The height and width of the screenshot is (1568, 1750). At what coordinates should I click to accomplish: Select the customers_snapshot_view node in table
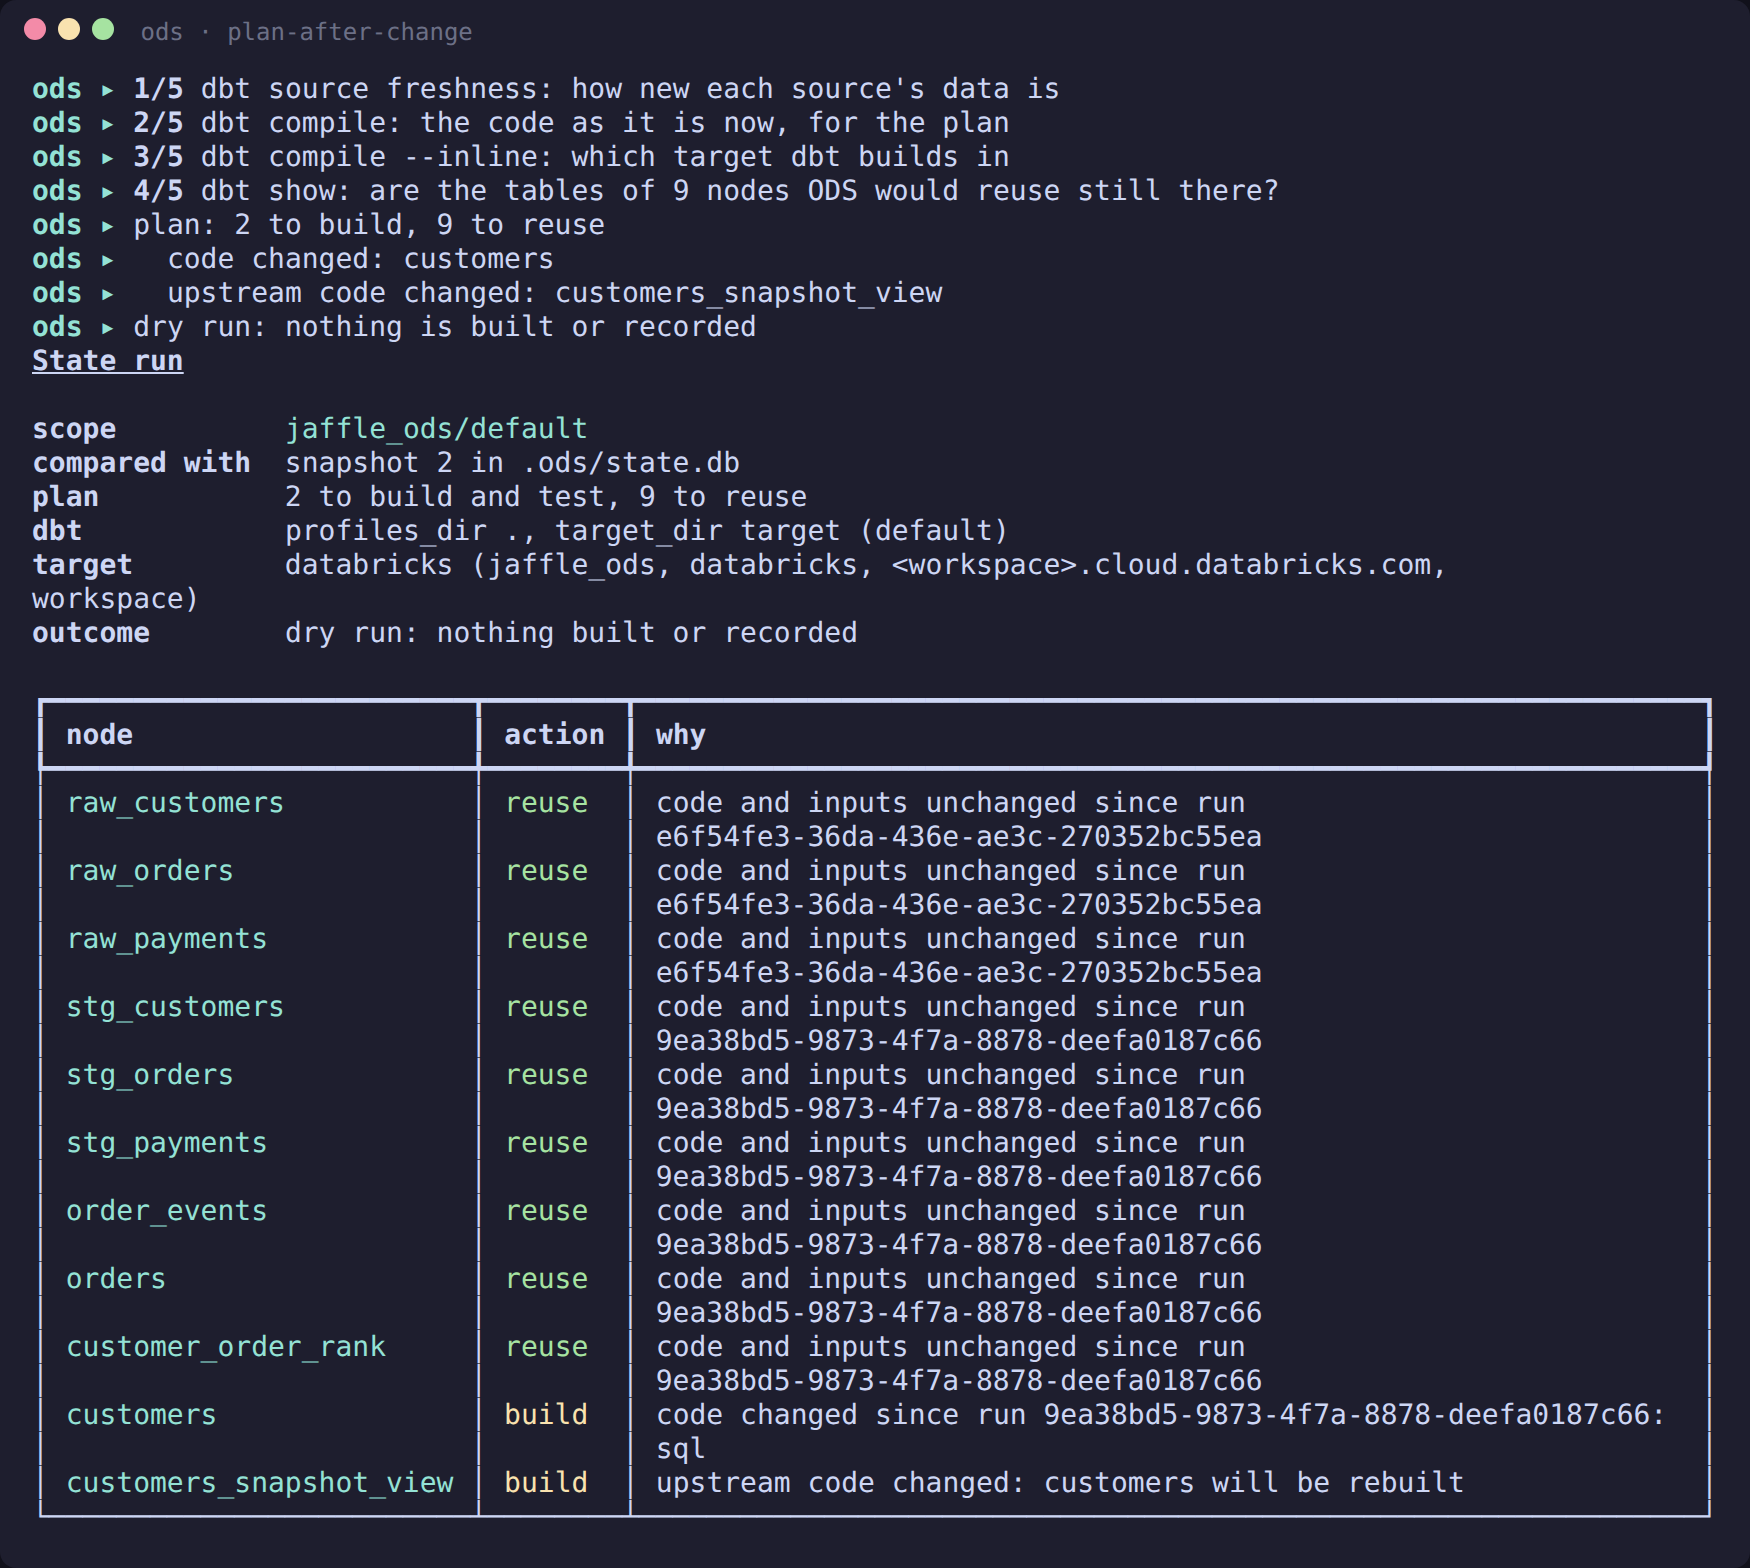click(x=260, y=1483)
